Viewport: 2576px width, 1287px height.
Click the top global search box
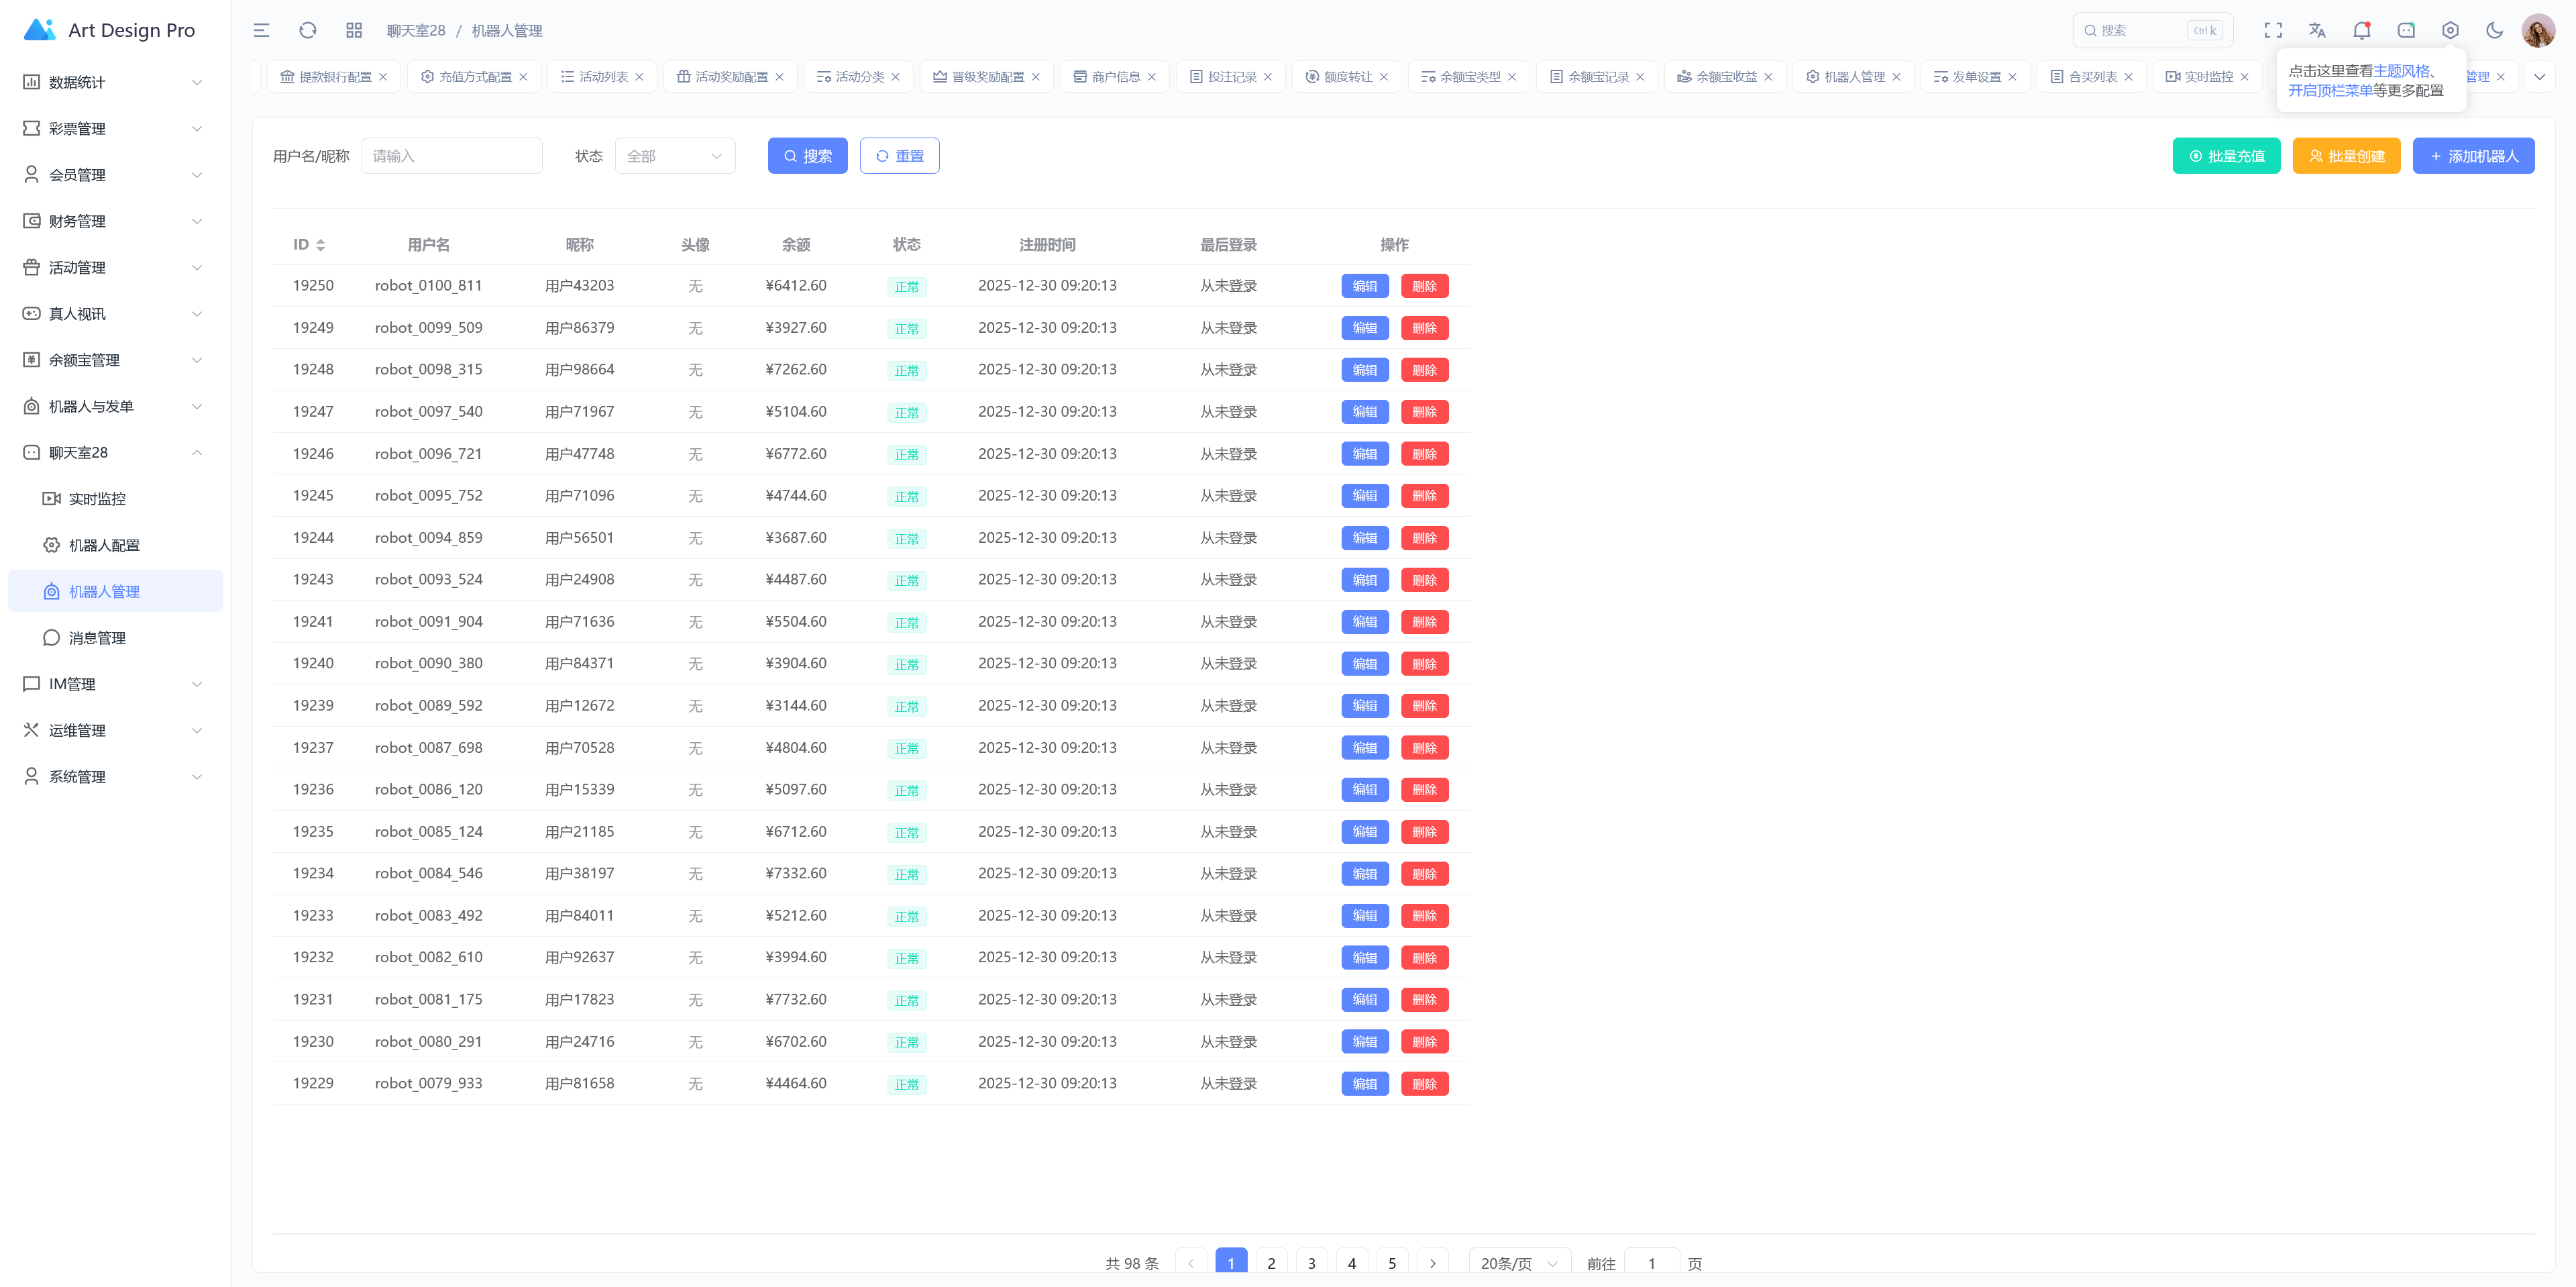(x=2152, y=30)
